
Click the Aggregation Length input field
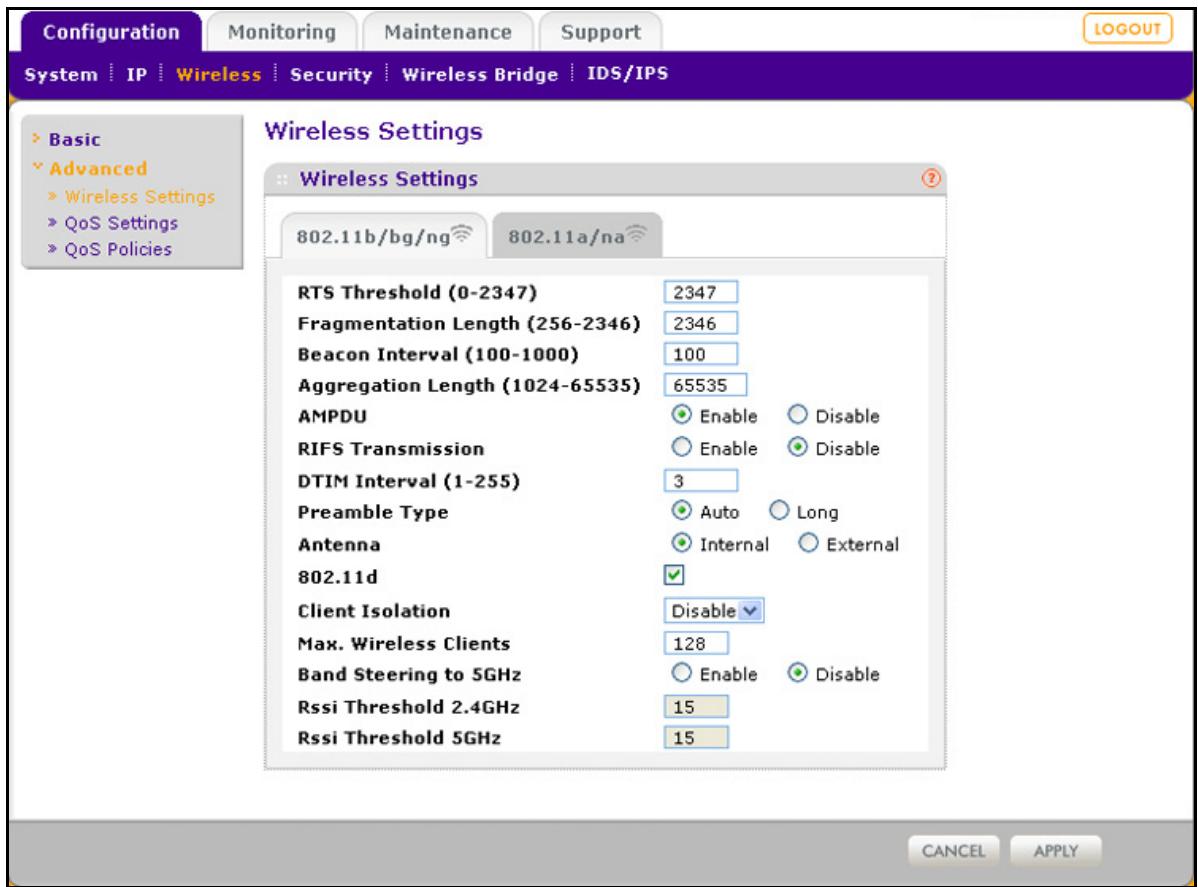pos(705,385)
